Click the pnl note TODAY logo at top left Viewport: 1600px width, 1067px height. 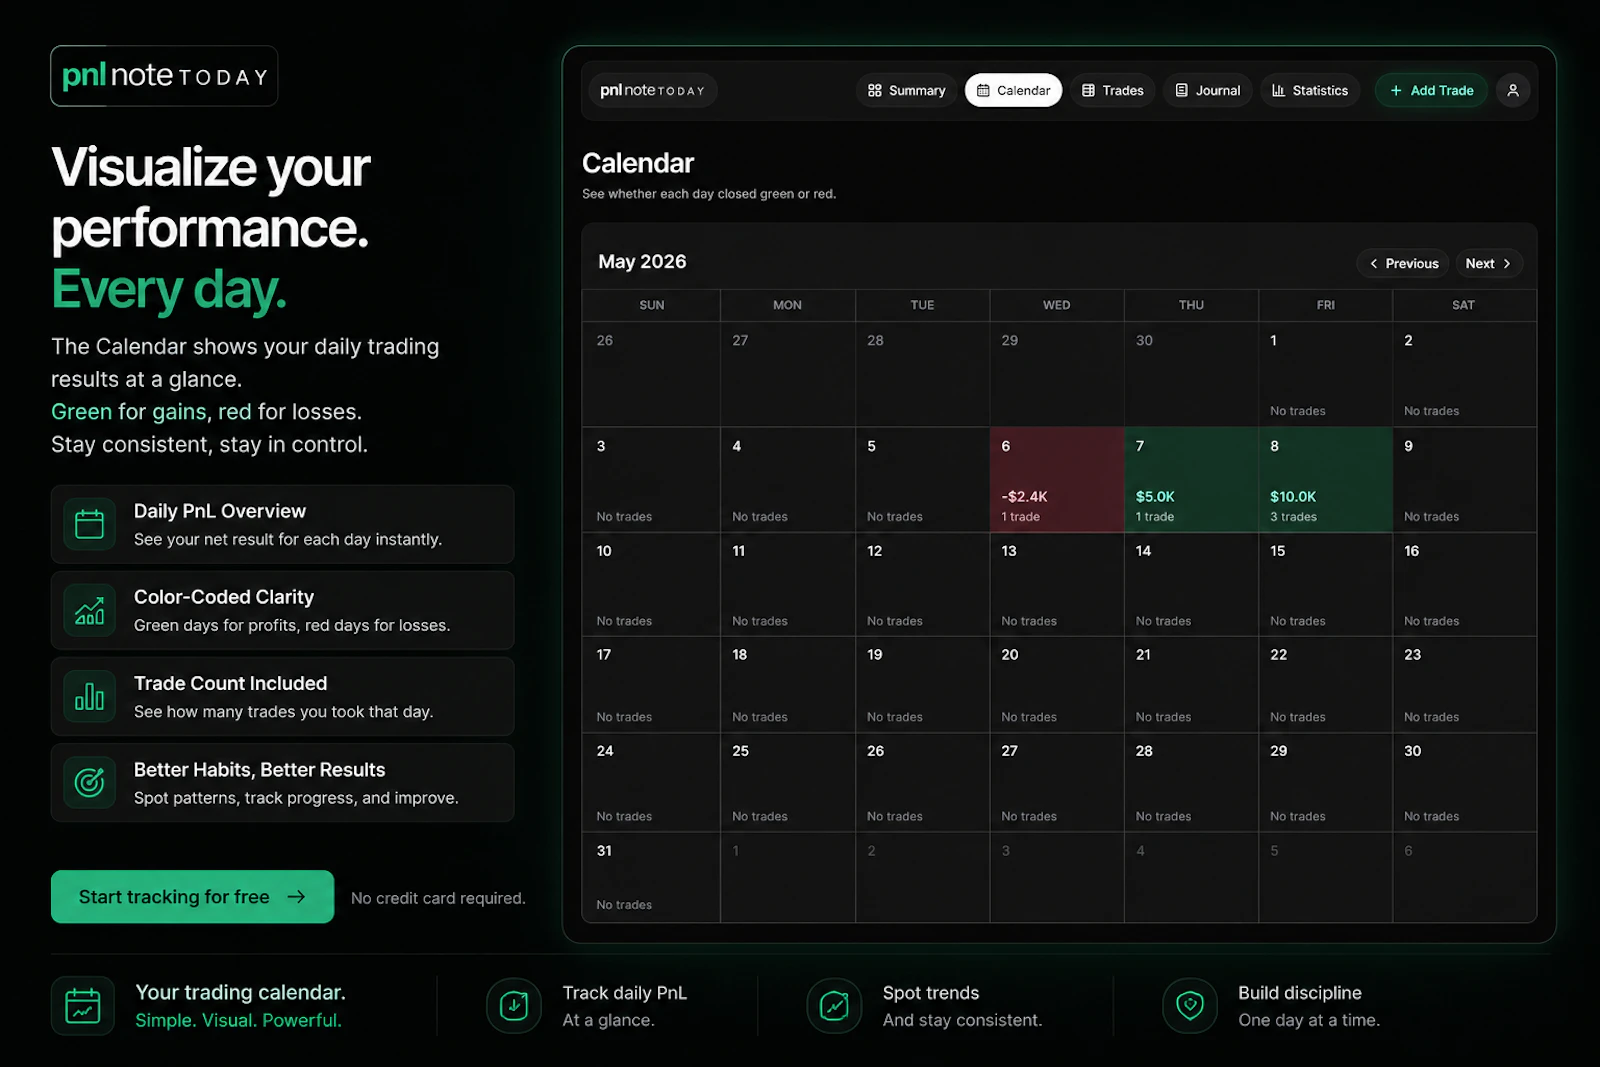tap(164, 76)
